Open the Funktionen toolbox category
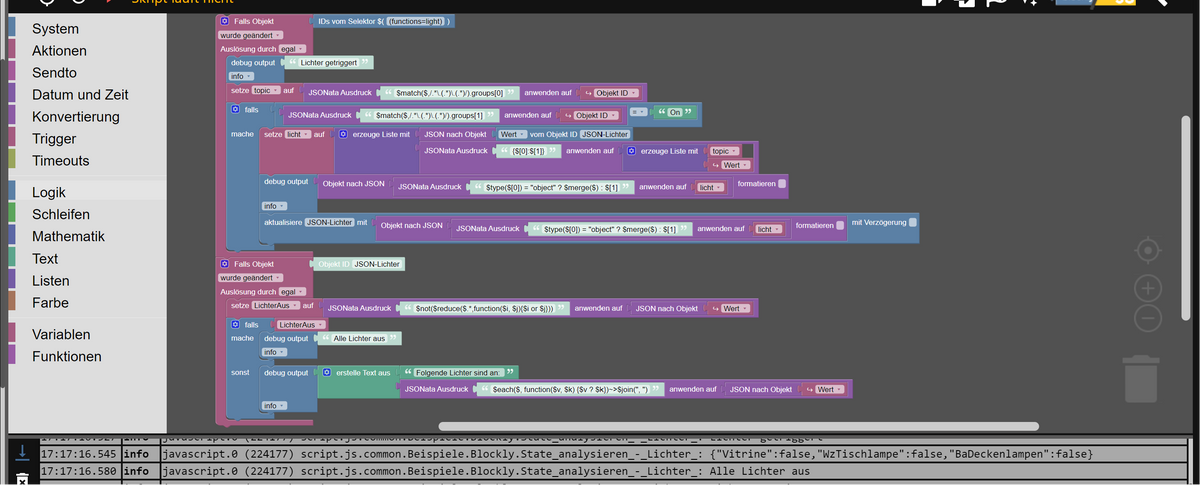1200x485 pixels. tap(67, 357)
